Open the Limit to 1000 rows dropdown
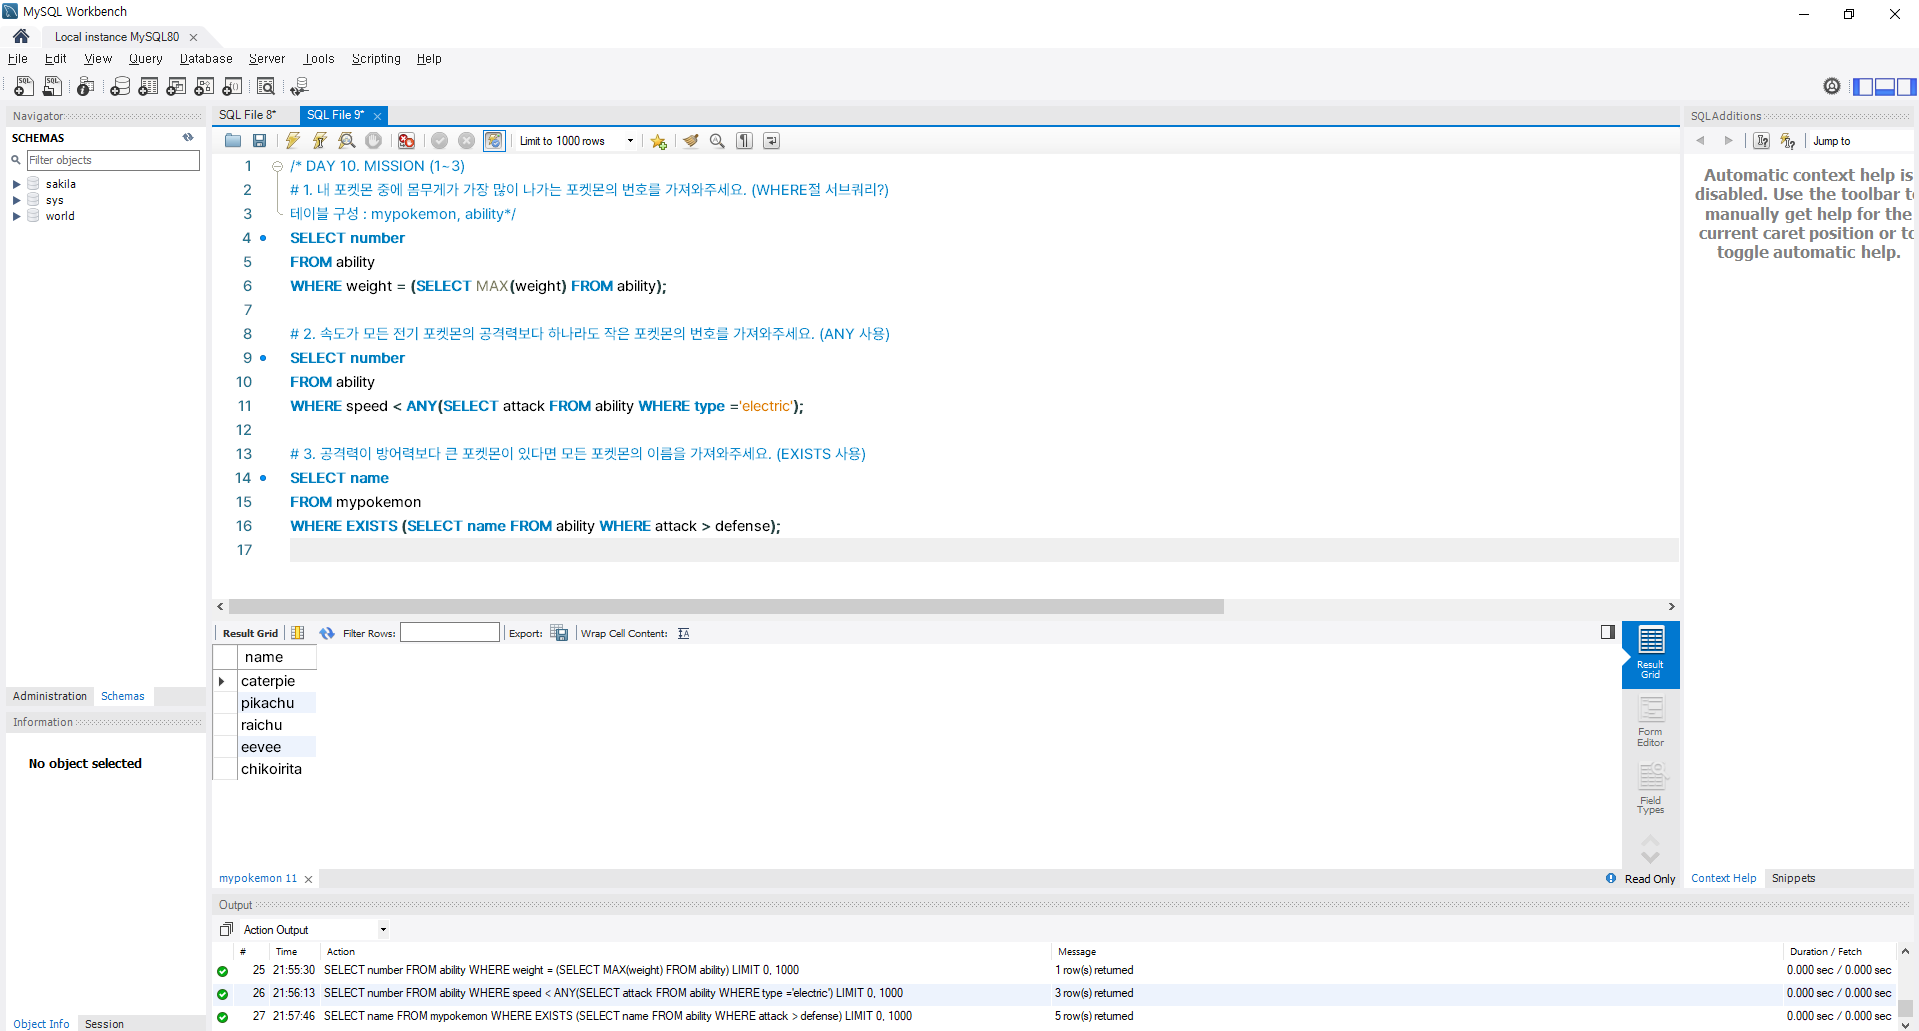 pyautogui.click(x=577, y=141)
